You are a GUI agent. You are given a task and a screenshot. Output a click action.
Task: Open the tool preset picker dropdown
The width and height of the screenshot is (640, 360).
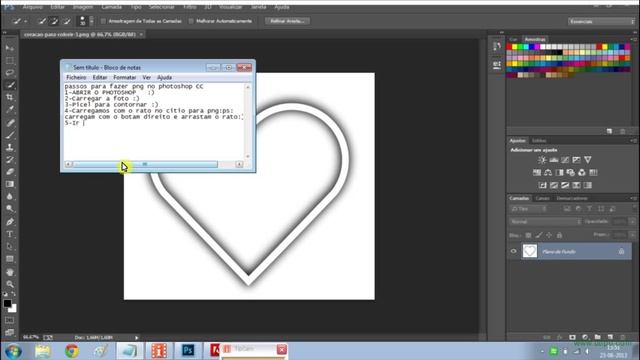tap(26, 21)
